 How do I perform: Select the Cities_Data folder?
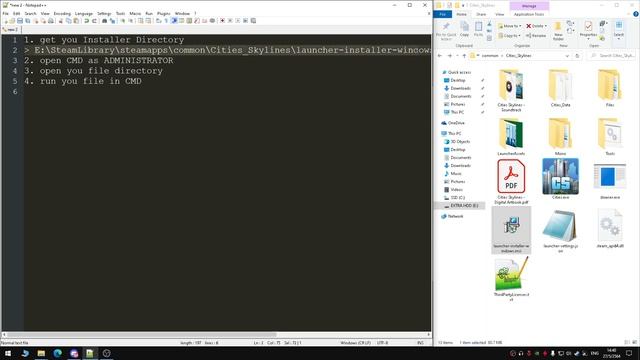click(560, 88)
